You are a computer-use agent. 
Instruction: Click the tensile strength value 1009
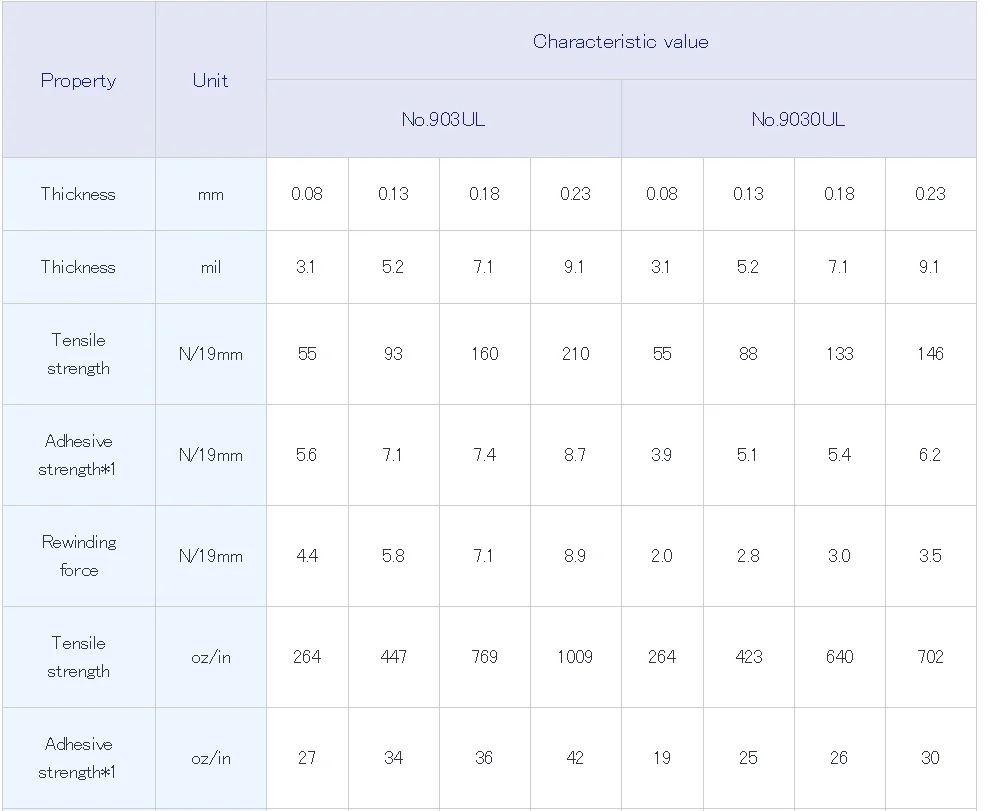click(x=575, y=657)
